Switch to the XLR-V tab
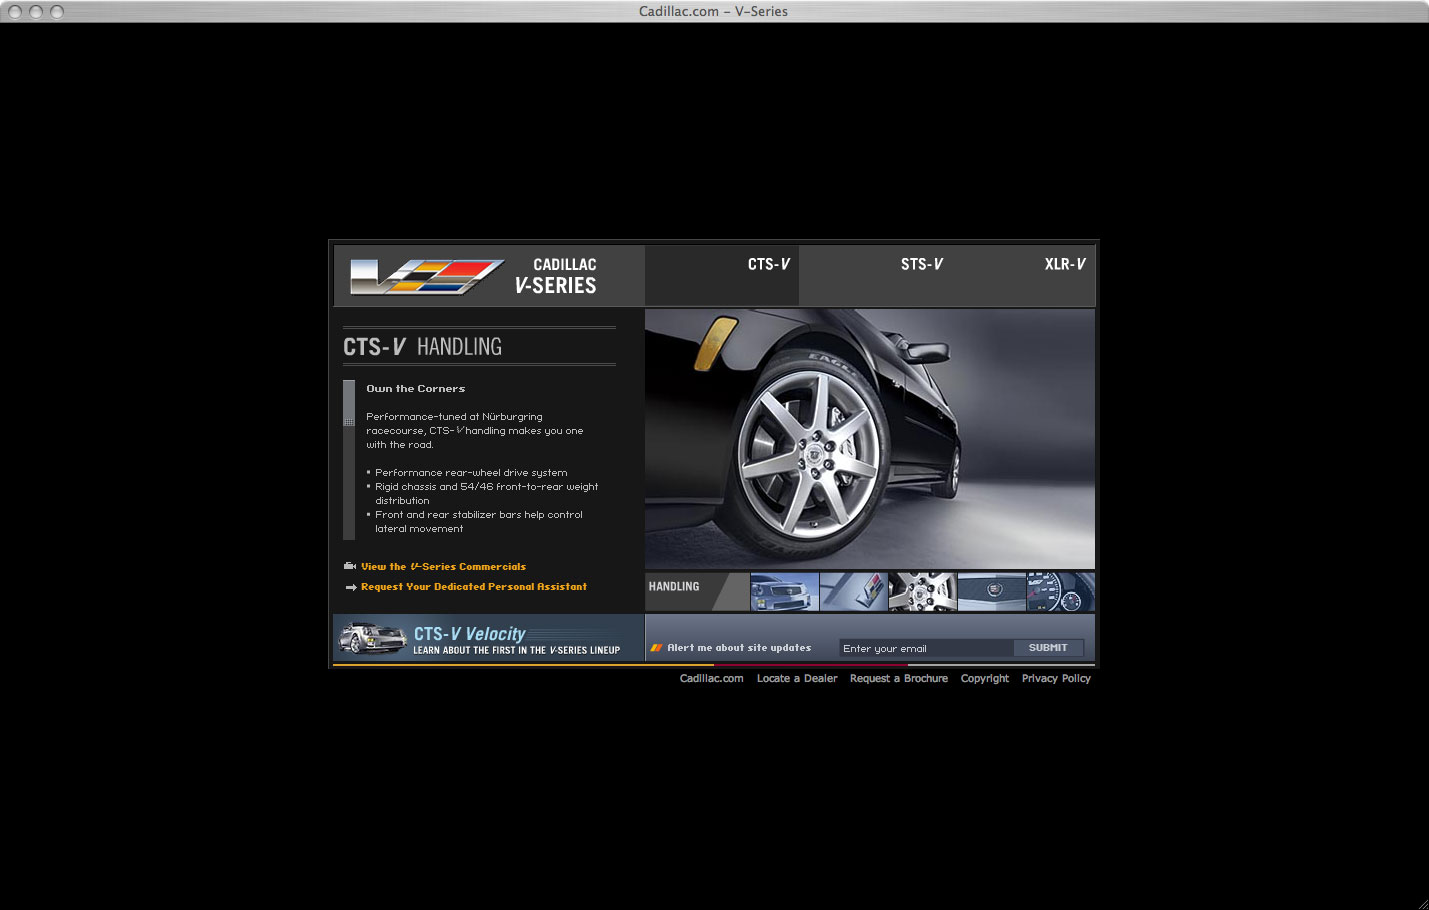 (x=1064, y=264)
